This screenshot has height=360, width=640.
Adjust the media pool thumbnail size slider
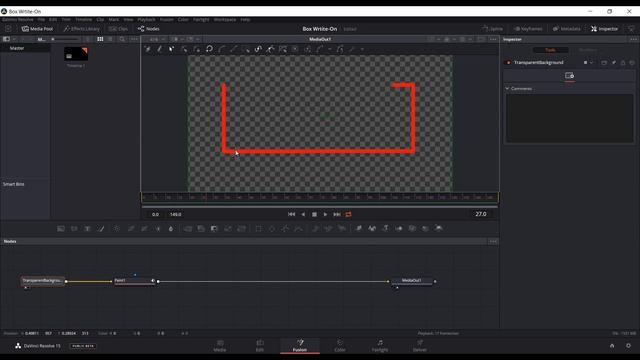click(x=65, y=39)
